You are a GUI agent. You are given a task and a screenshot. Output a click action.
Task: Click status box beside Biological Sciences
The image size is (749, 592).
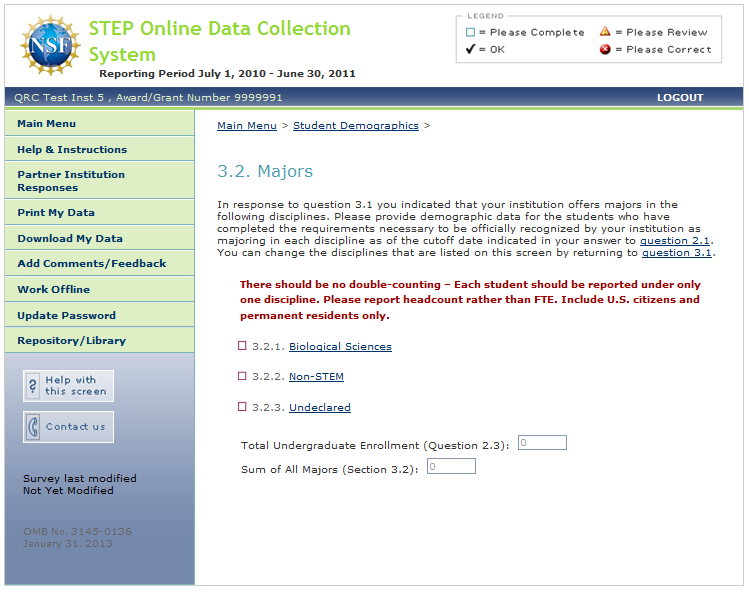(x=242, y=346)
